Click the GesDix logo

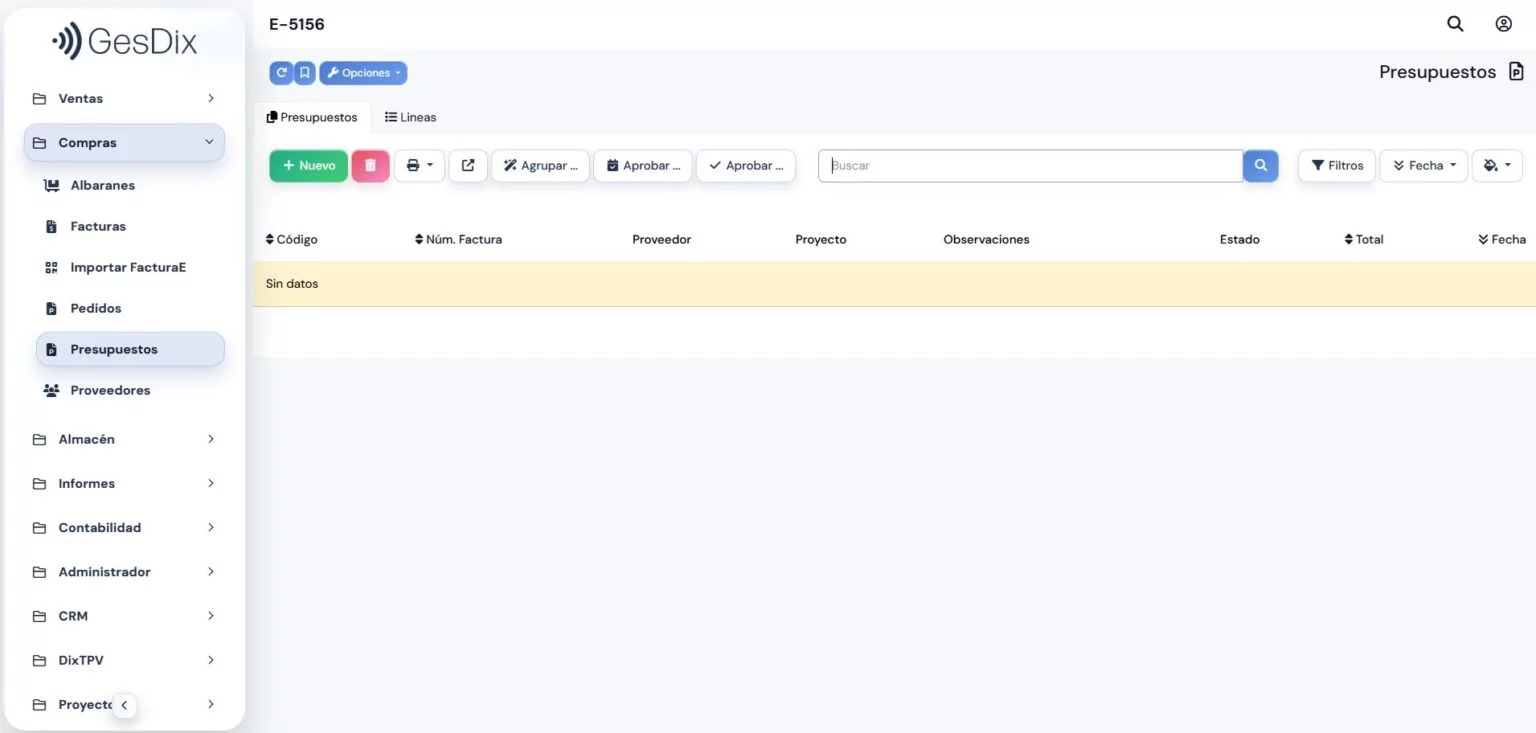click(125, 41)
